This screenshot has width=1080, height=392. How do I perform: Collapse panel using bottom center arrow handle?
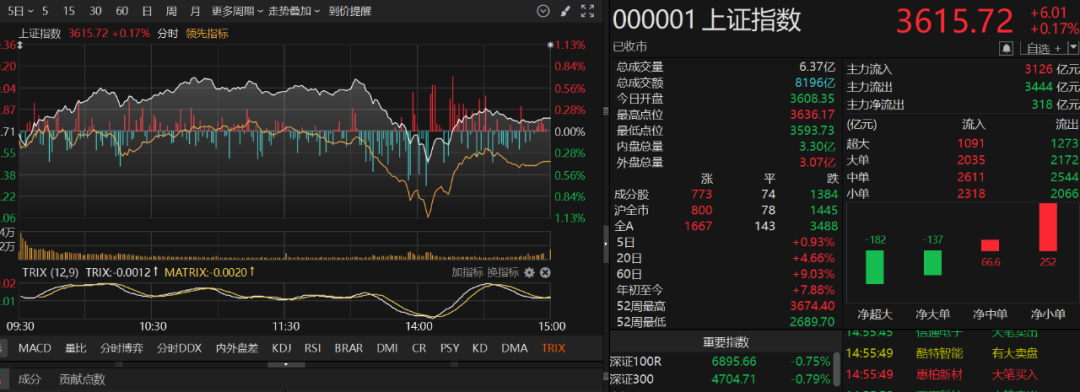(x=286, y=364)
